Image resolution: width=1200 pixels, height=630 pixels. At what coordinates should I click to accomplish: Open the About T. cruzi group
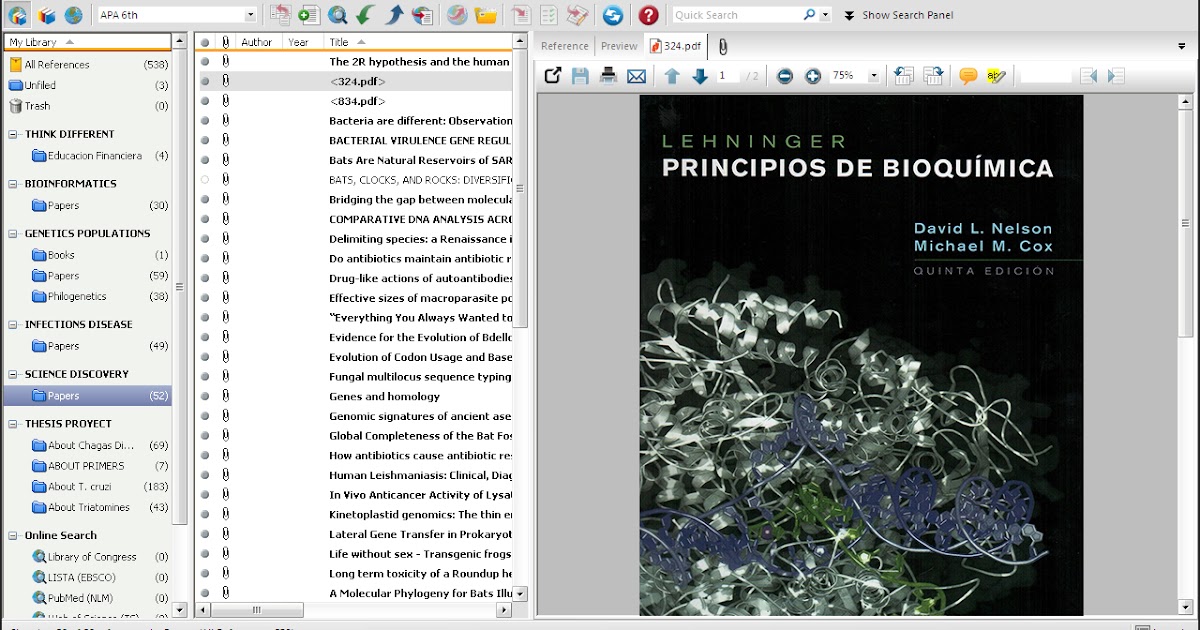click(x=81, y=487)
